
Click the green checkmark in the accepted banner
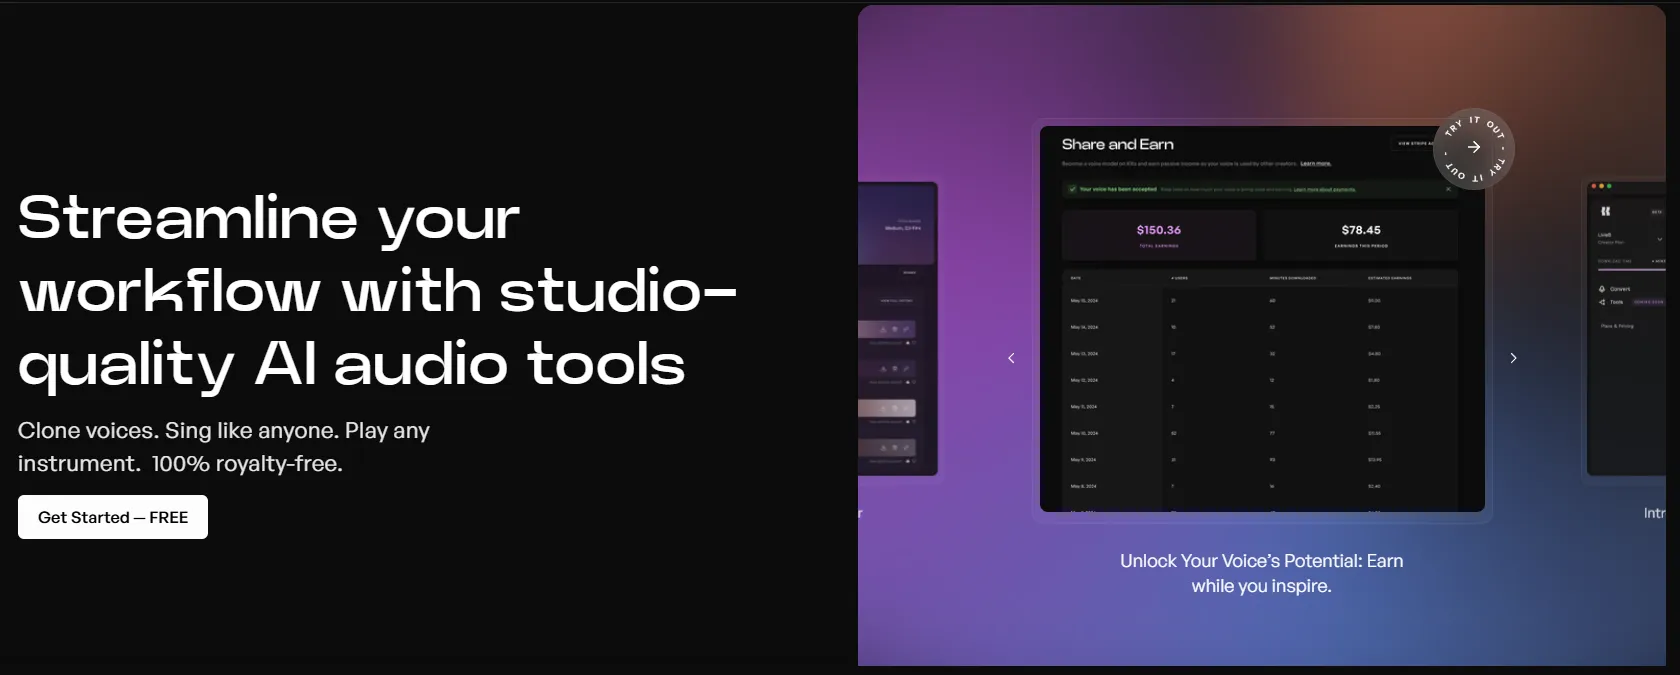click(1072, 189)
